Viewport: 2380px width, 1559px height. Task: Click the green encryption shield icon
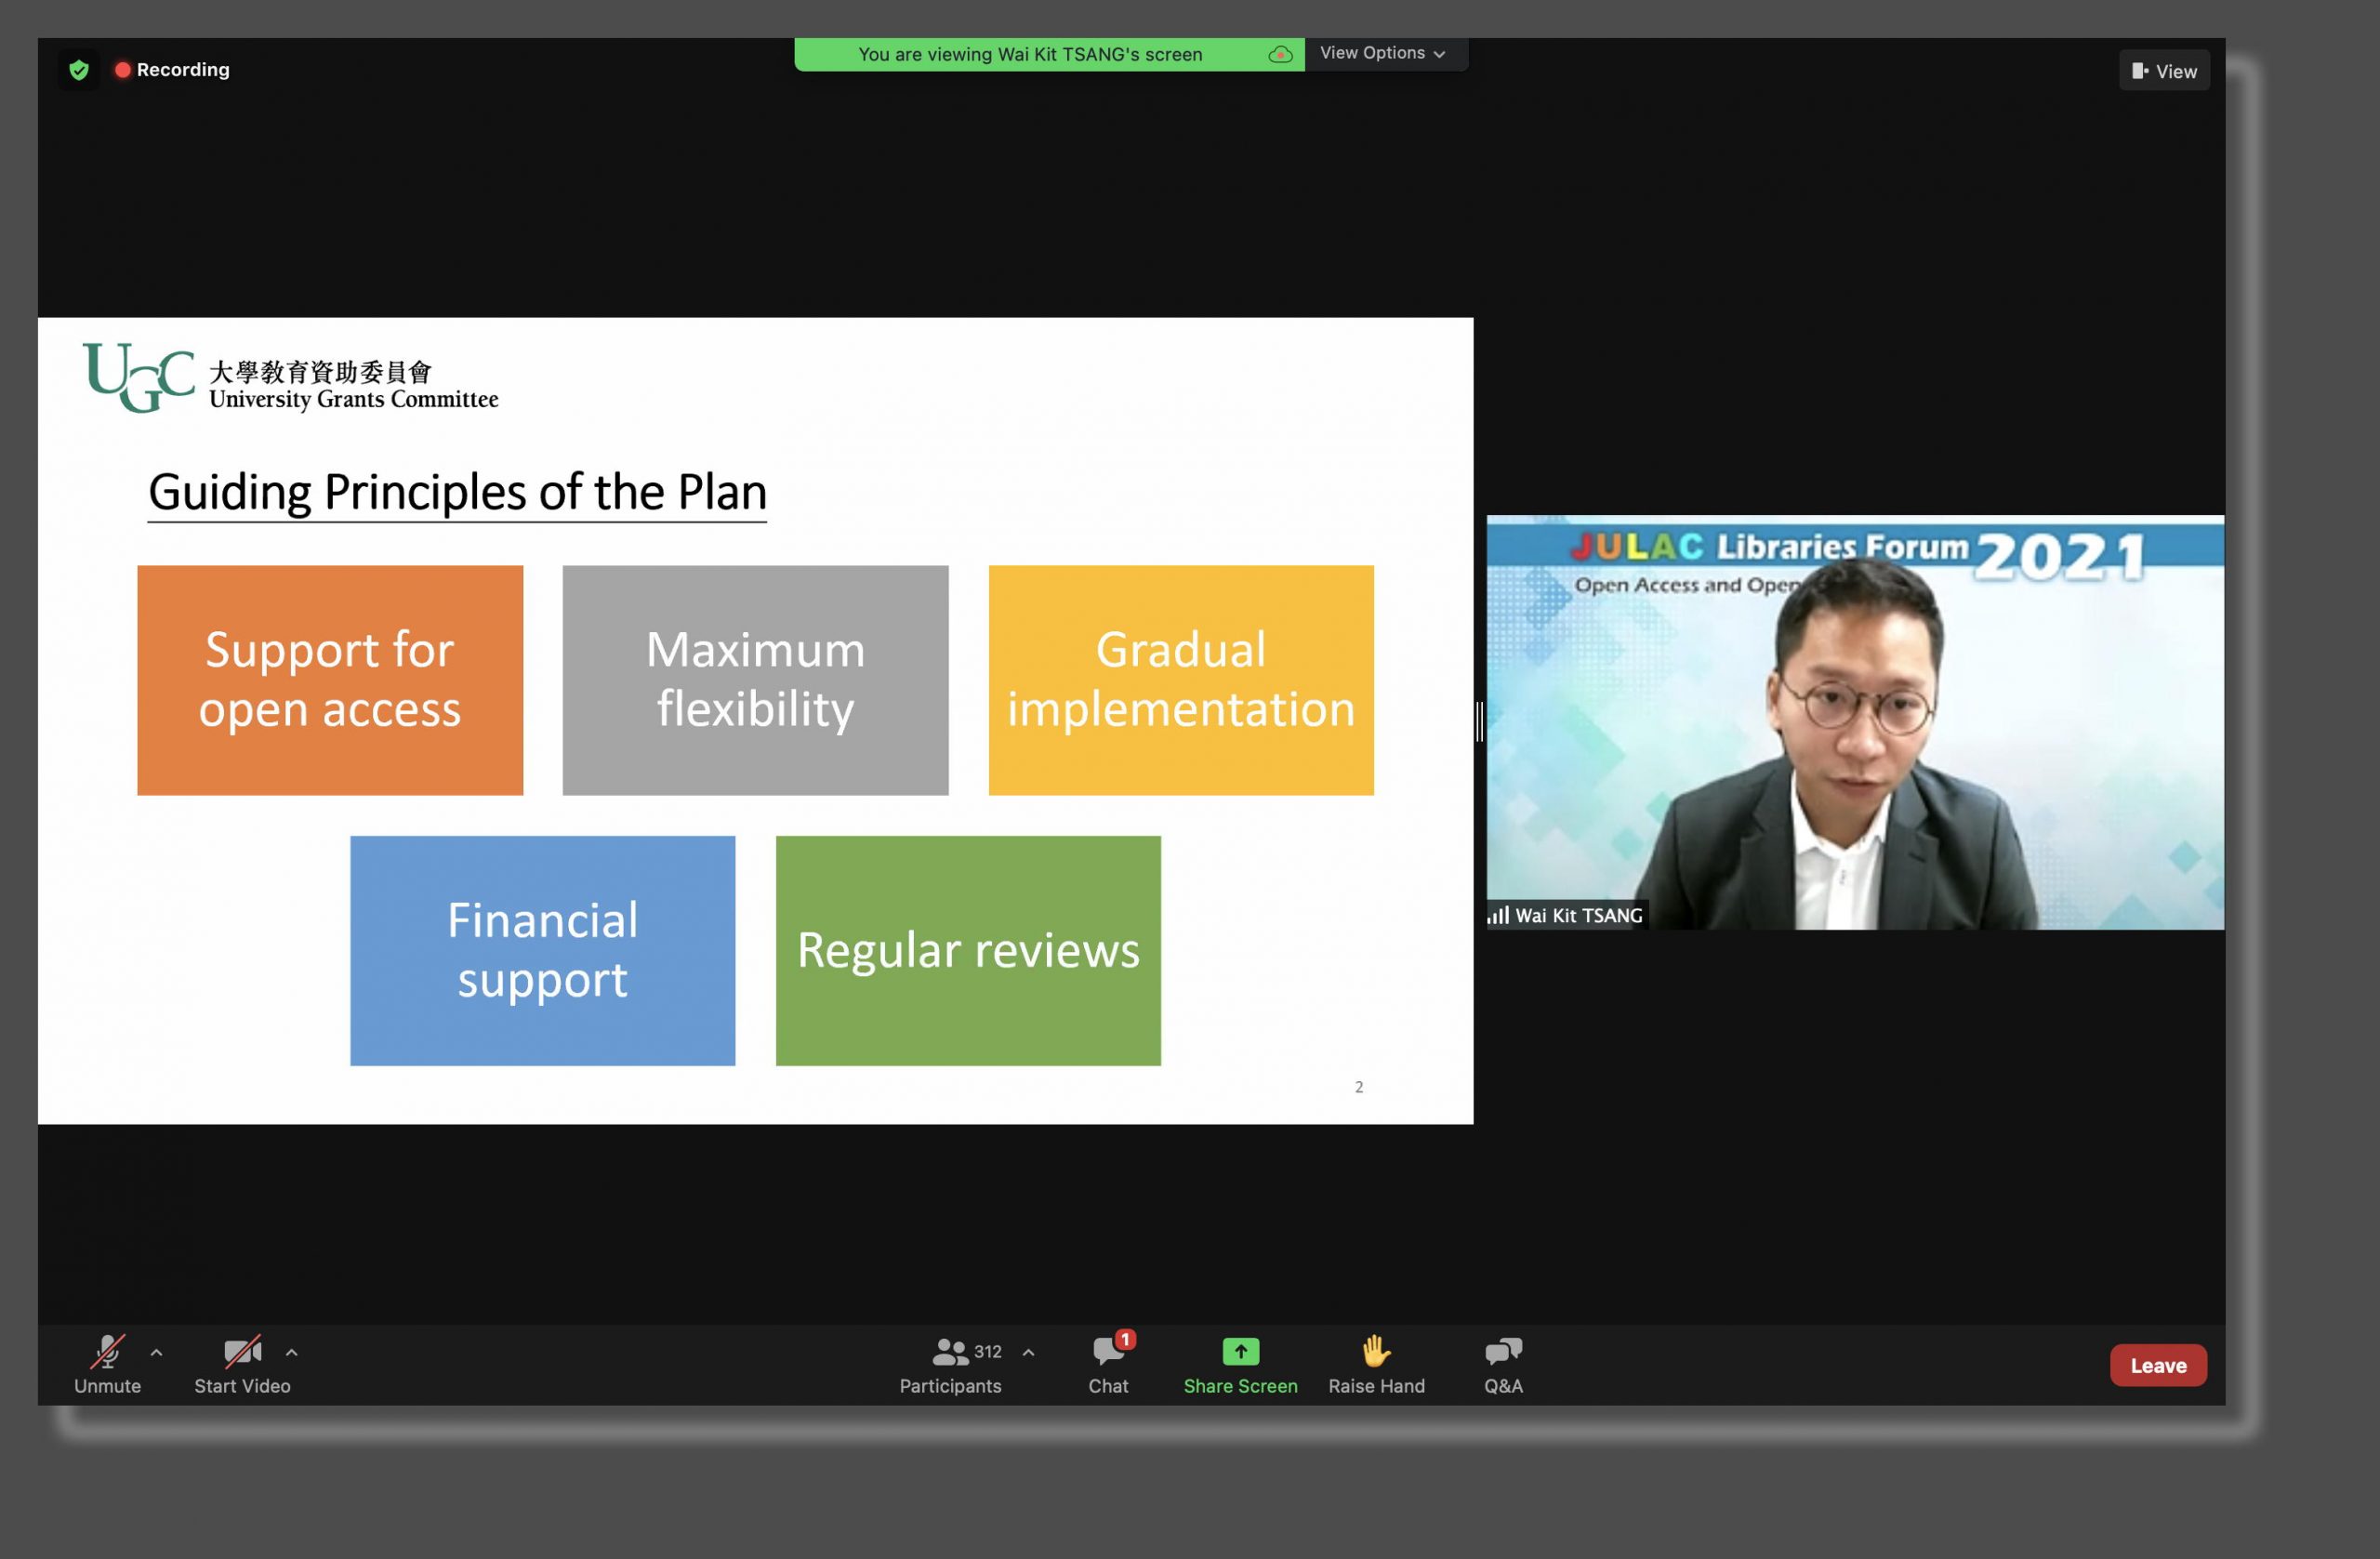[79, 70]
